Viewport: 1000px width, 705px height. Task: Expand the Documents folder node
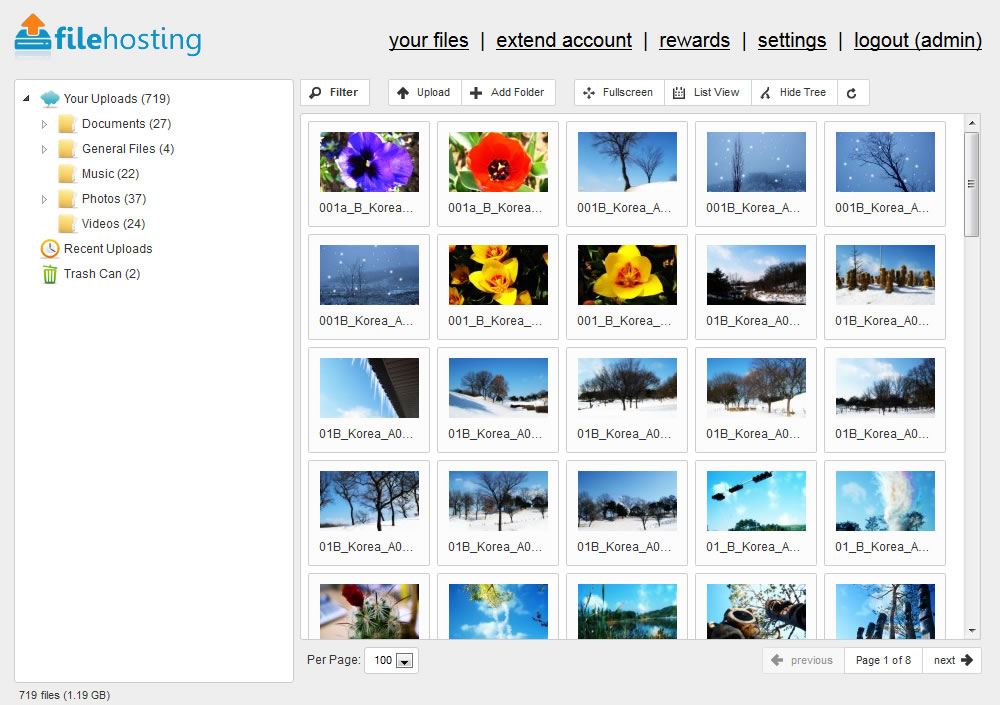tap(44, 124)
